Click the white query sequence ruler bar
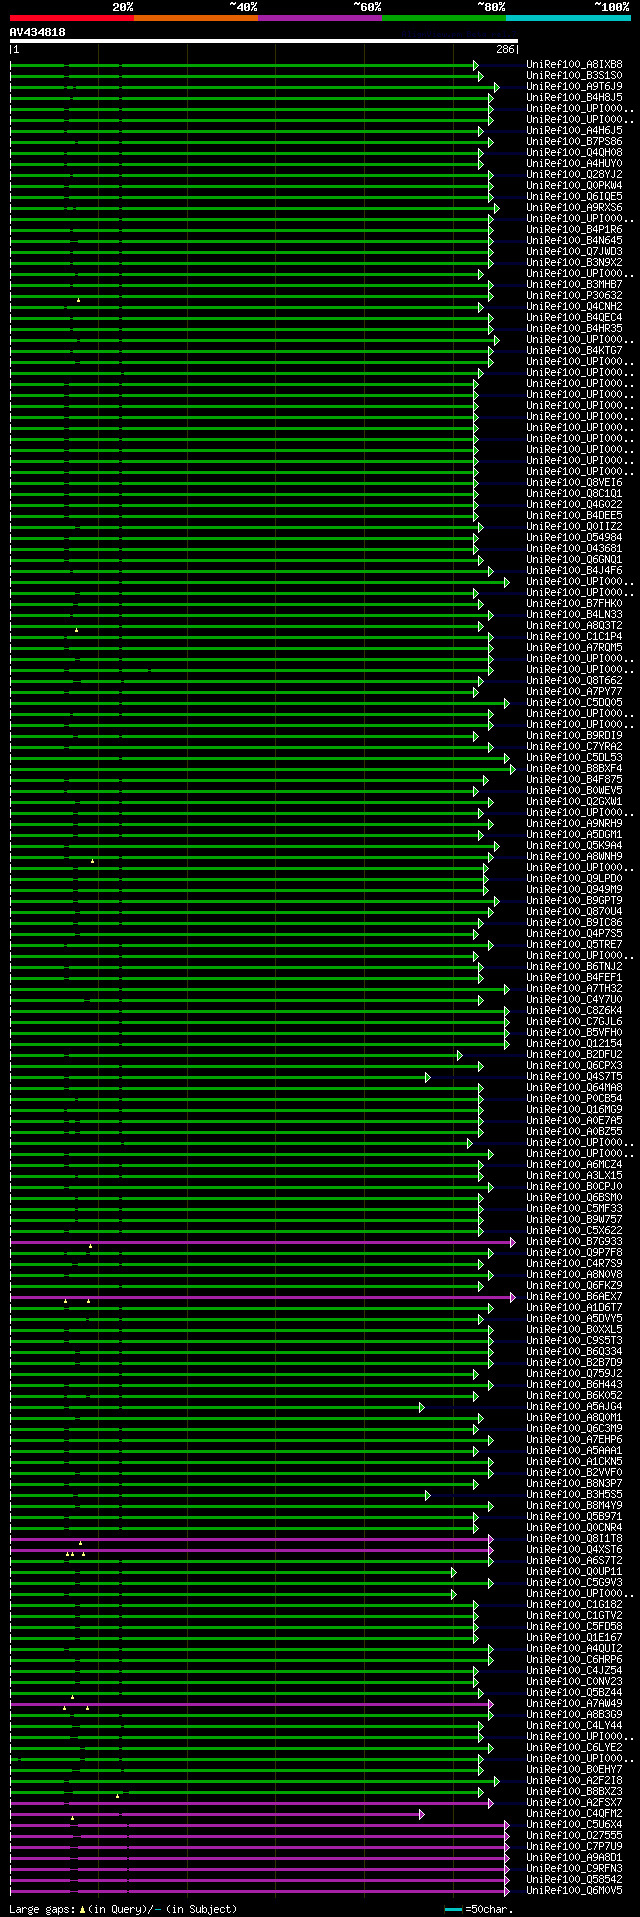The width and height of the screenshot is (640, 1917). point(264,42)
